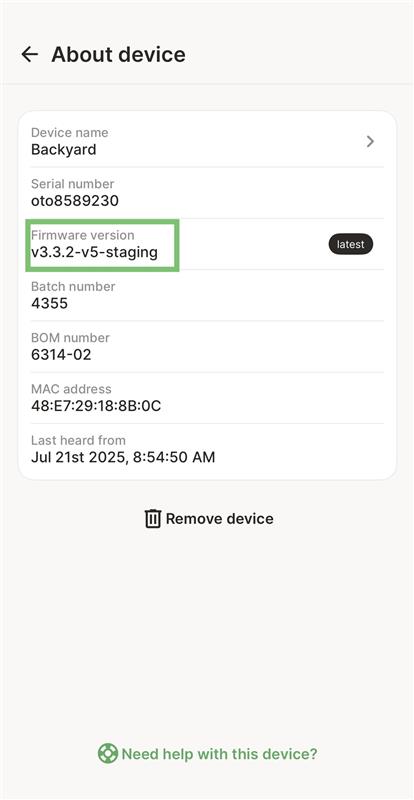Tap the MAC address label
The height and width of the screenshot is (800, 414).
pyautogui.click(x=71, y=389)
